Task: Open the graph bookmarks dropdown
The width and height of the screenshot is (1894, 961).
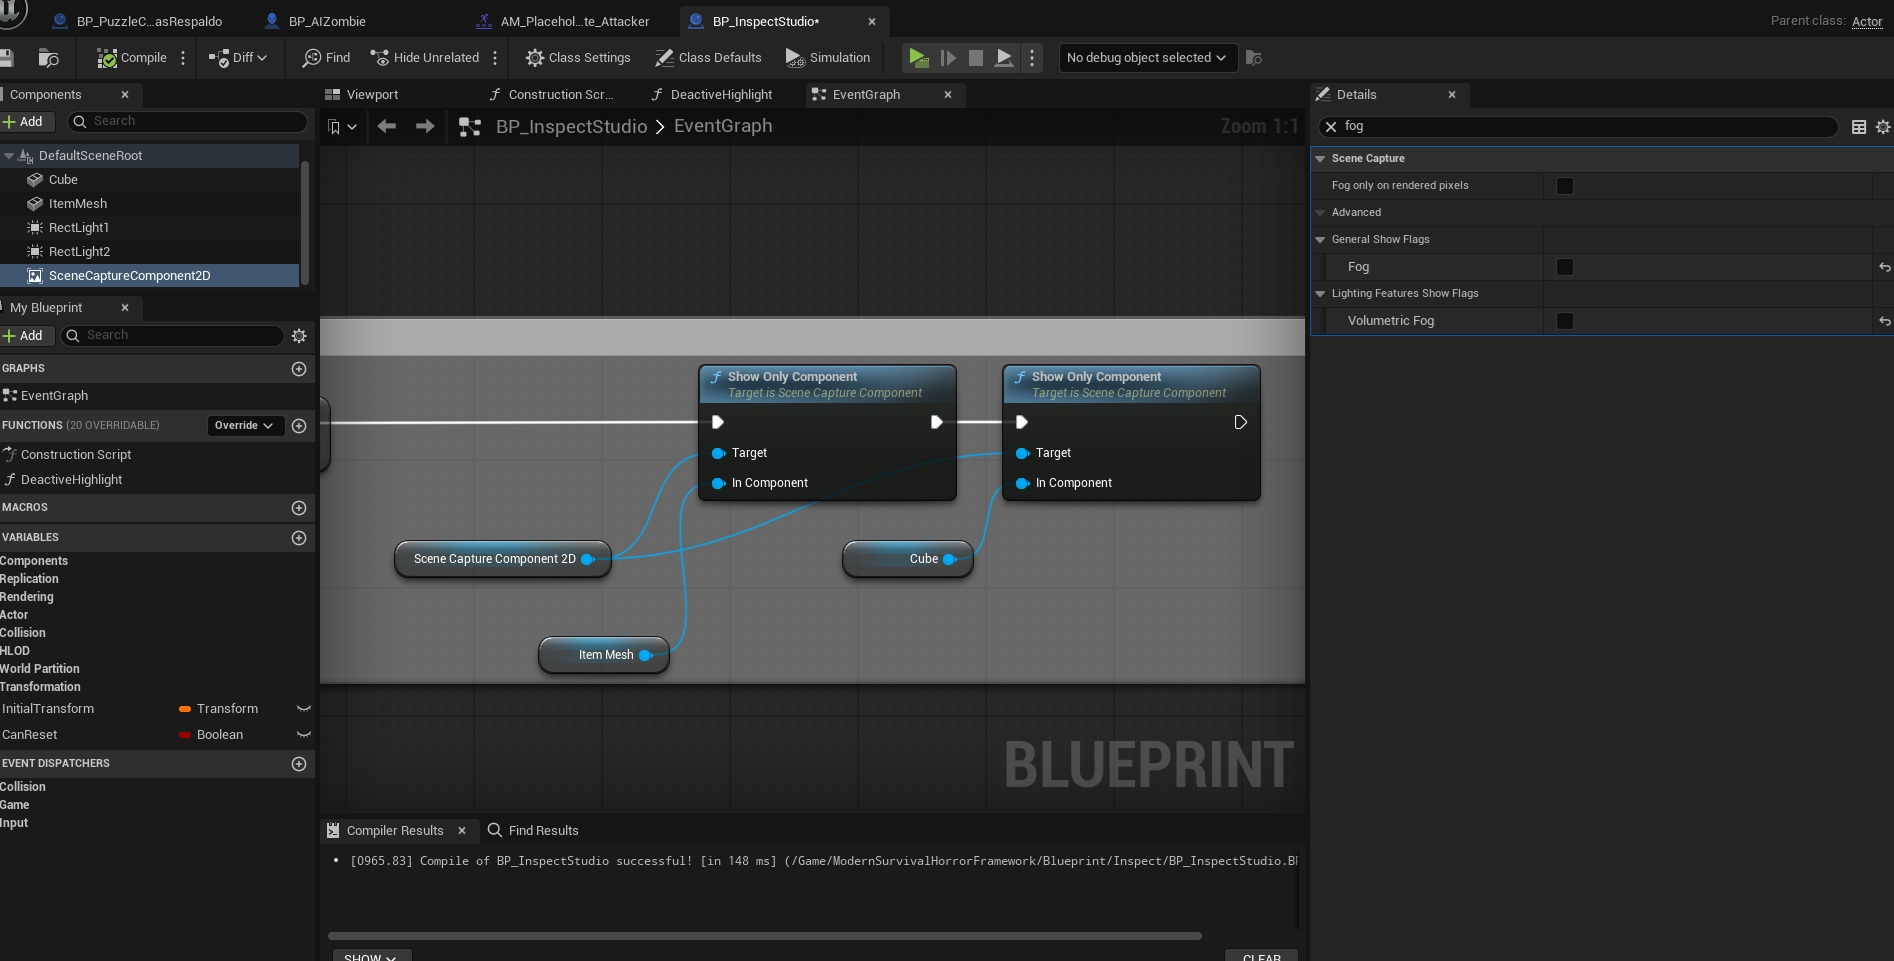Action: tap(342, 127)
